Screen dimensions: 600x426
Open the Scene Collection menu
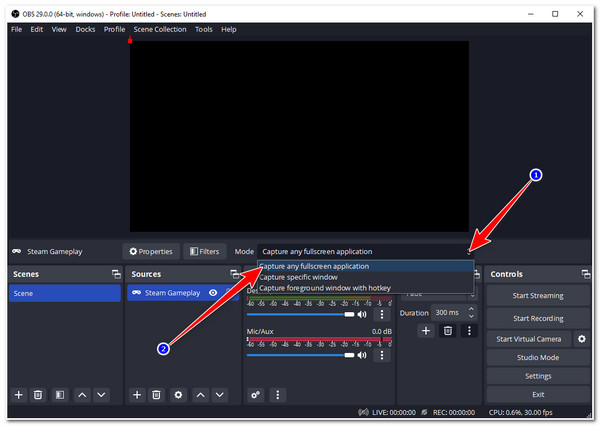tap(160, 29)
